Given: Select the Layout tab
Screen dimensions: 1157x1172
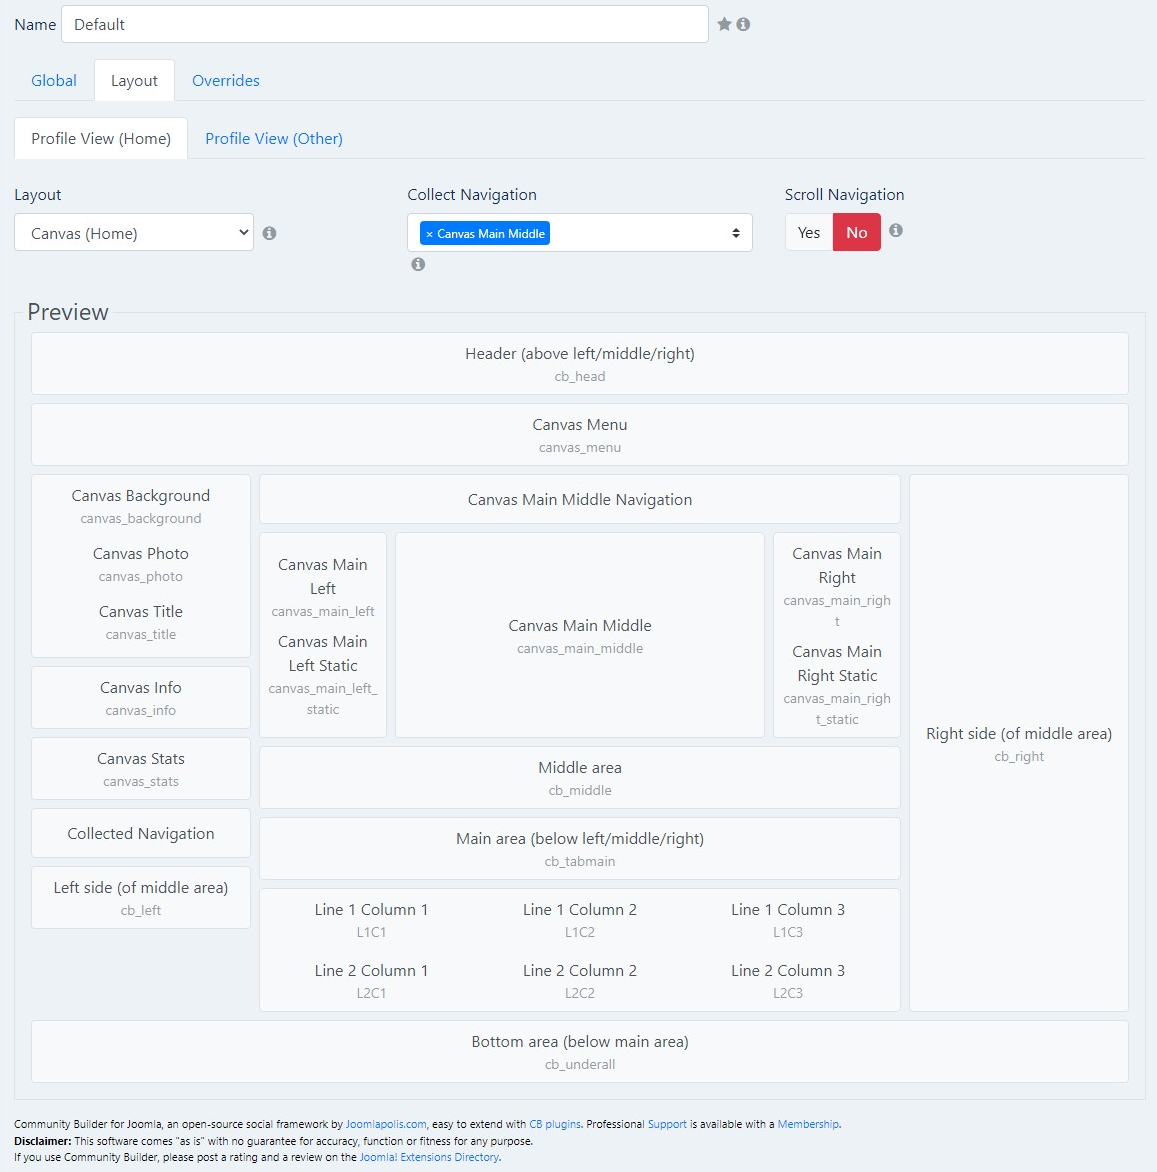Looking at the screenshot, I should coord(135,81).
